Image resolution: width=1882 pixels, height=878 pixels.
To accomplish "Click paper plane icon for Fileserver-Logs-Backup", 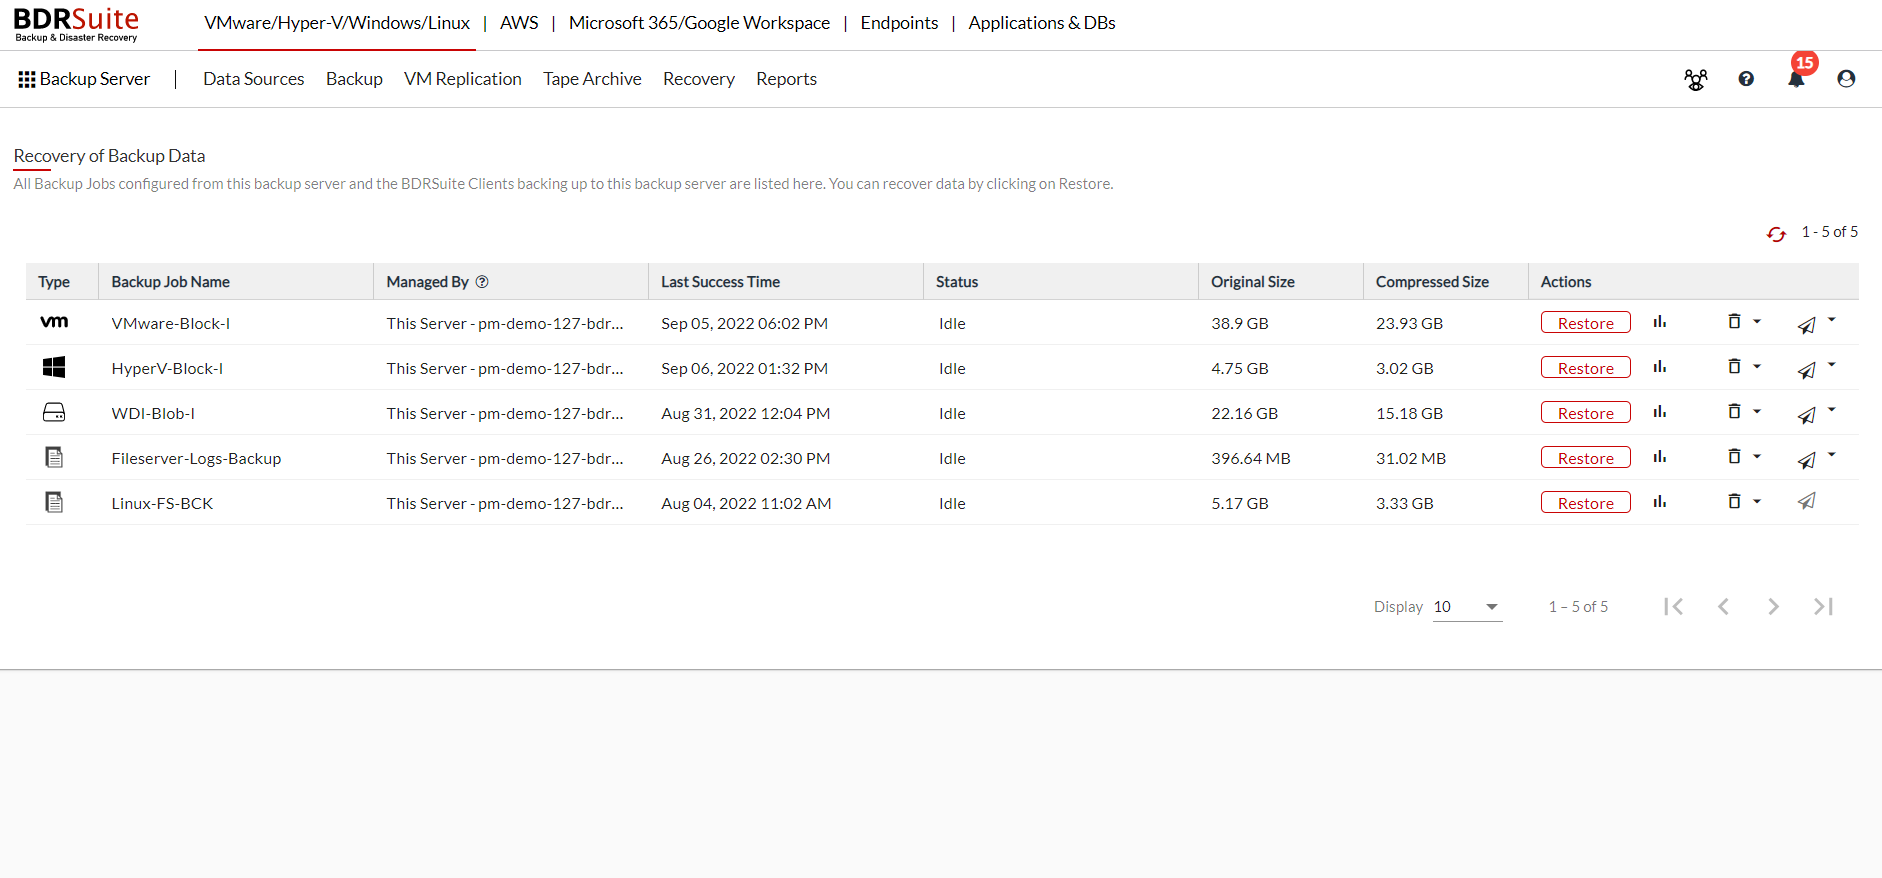I will tap(1807, 460).
